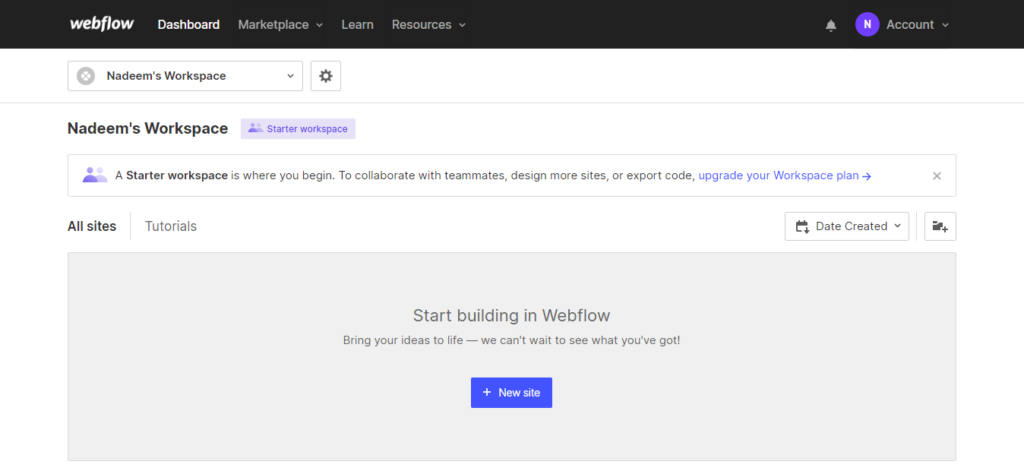
Task: Click the workspace avatar icon in selector
Action: pyautogui.click(x=86, y=76)
